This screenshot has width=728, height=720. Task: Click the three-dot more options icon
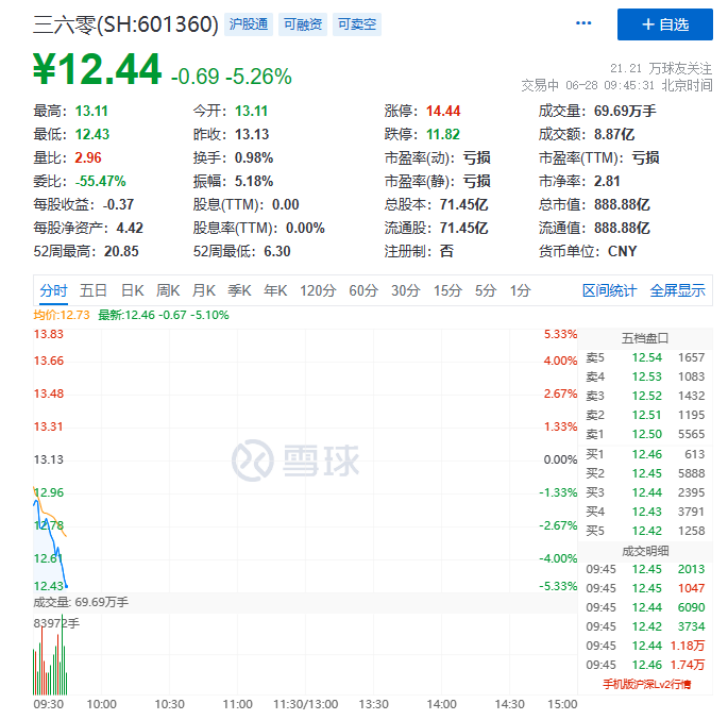click(x=584, y=24)
